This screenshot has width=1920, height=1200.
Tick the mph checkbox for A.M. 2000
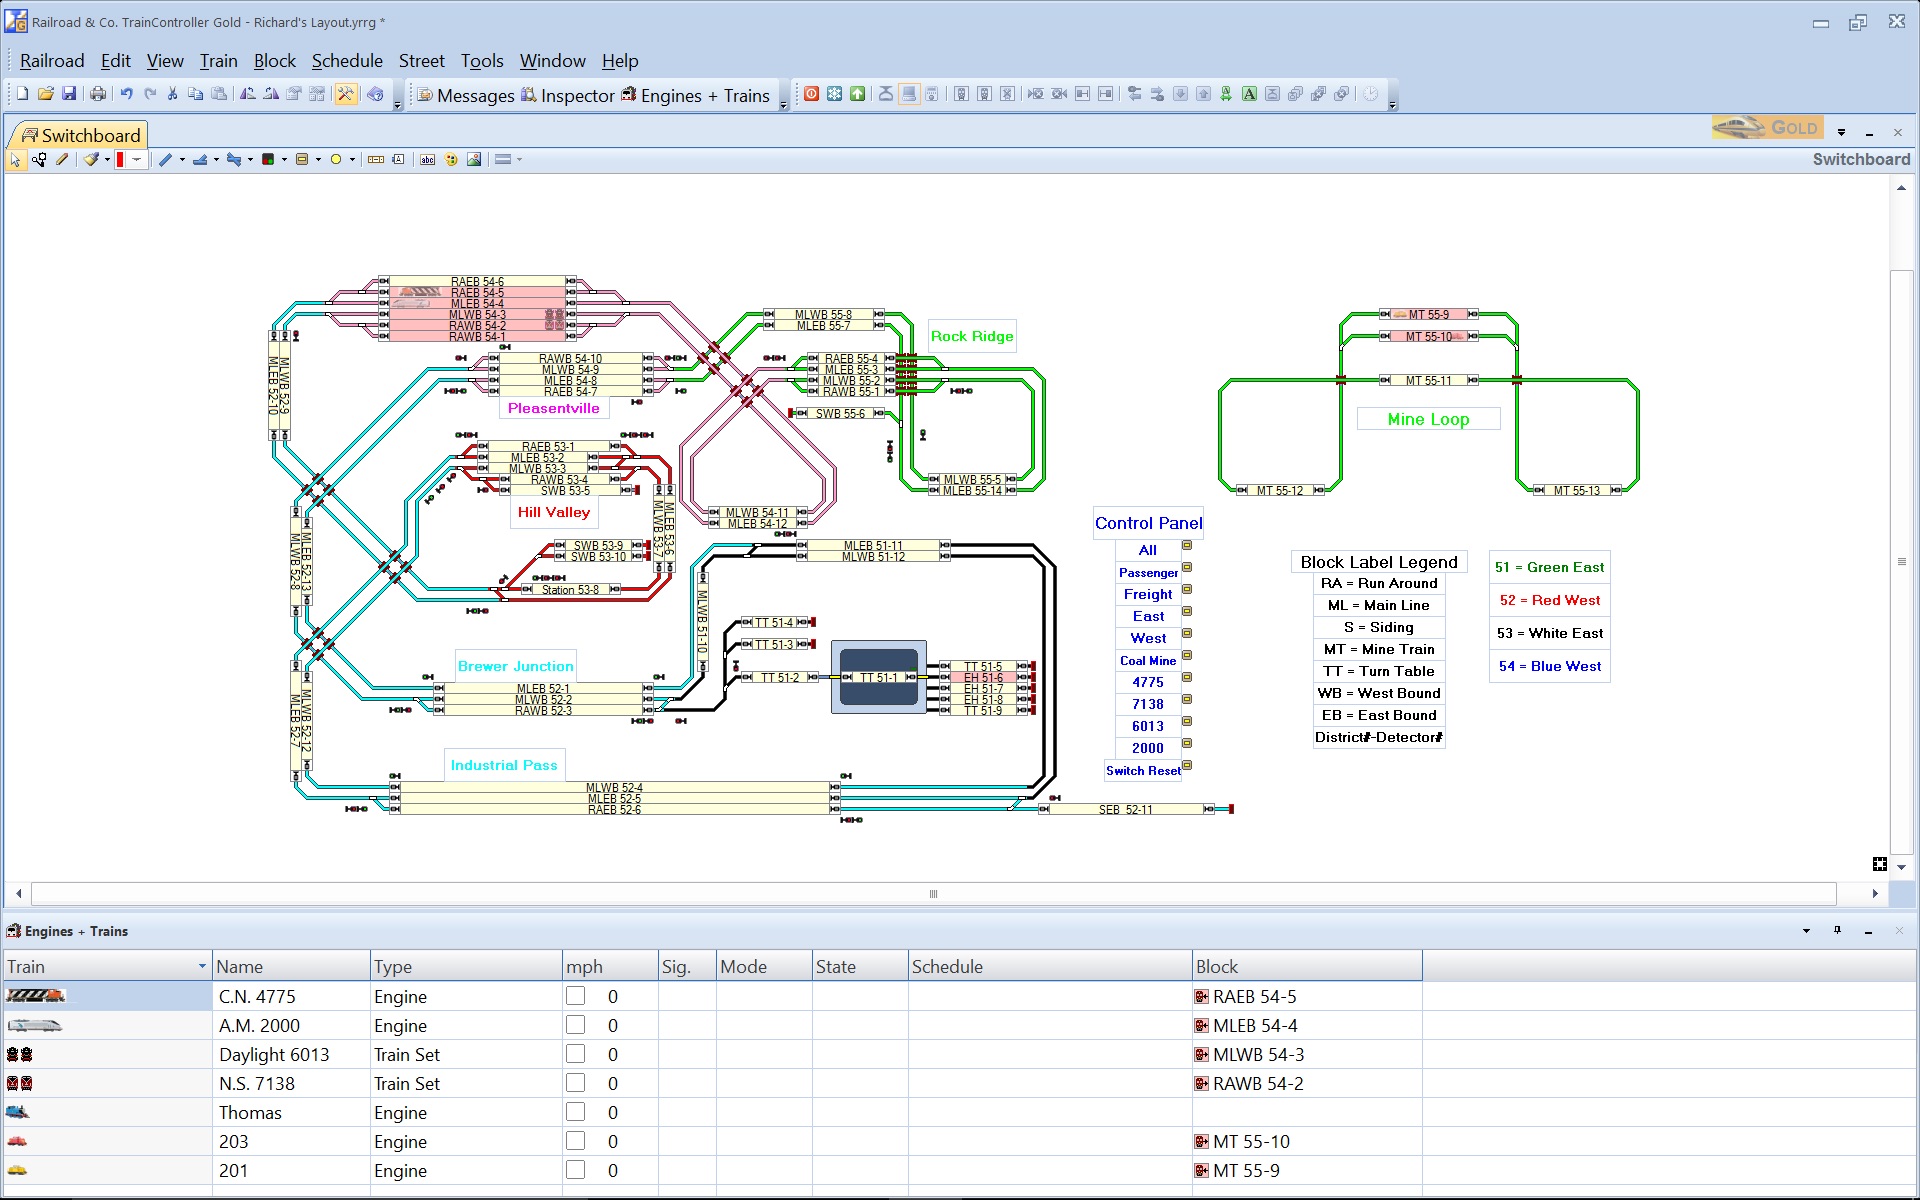[575, 1025]
